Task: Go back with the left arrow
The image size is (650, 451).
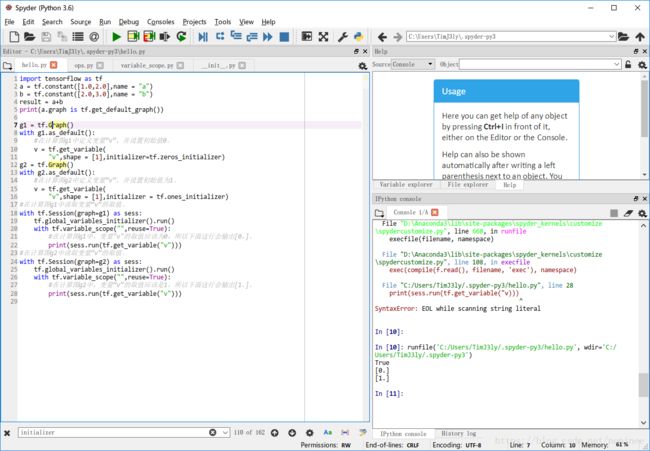Action: (382, 37)
